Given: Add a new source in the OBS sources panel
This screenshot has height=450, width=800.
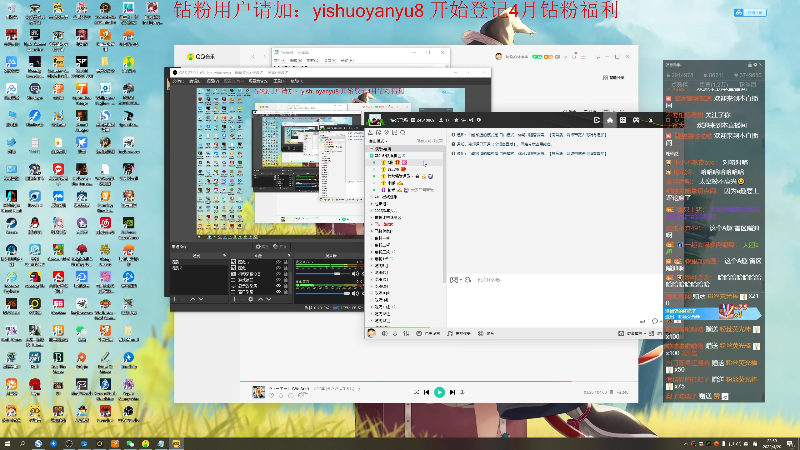Looking at the screenshot, I should point(234,299).
